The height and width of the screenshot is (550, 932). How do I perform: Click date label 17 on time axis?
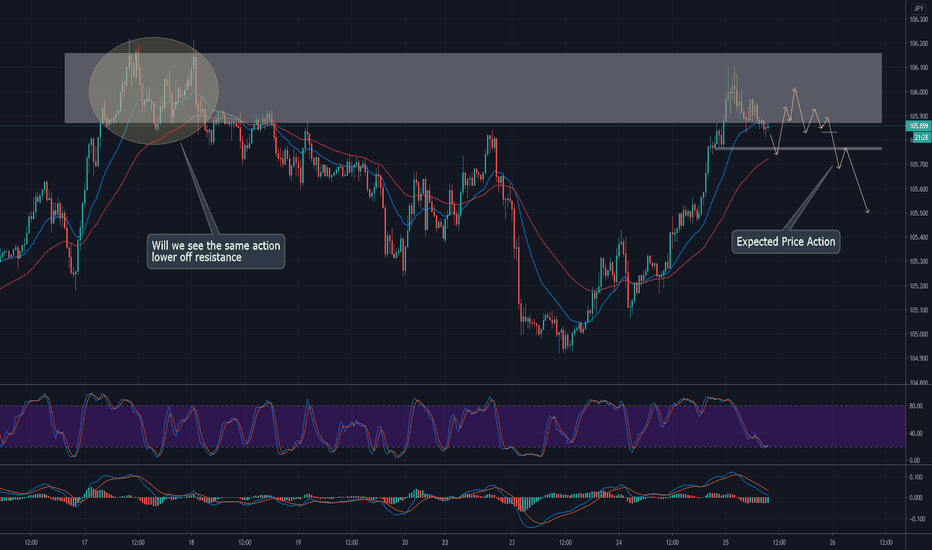[x=84, y=542]
